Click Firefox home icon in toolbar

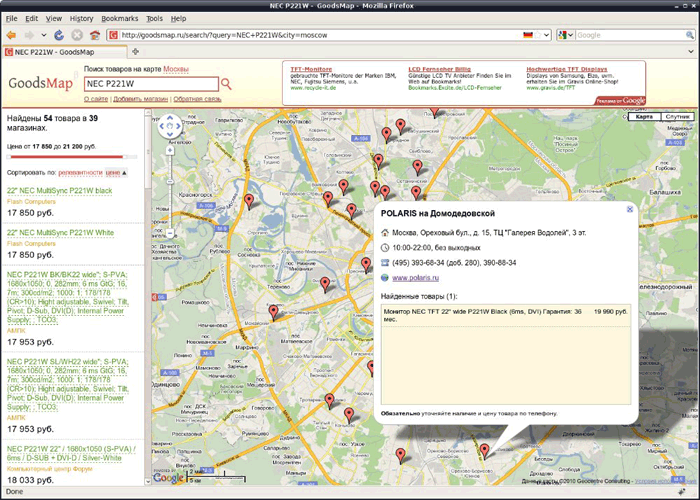coord(94,35)
